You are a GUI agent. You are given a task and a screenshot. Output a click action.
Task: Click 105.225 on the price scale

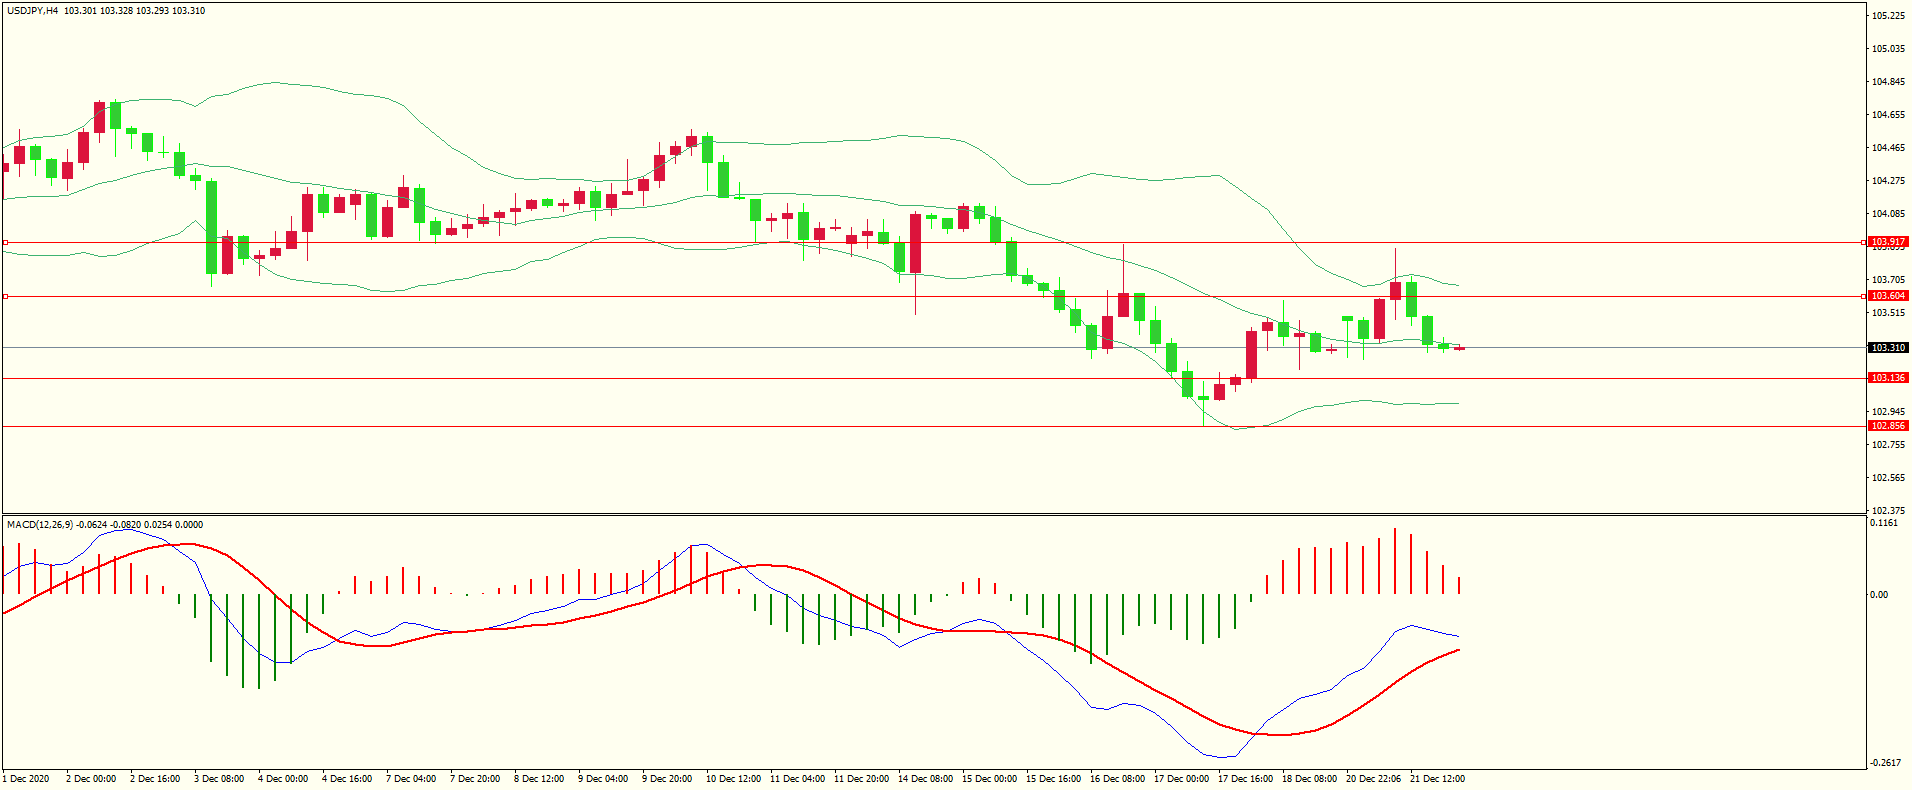[1887, 16]
